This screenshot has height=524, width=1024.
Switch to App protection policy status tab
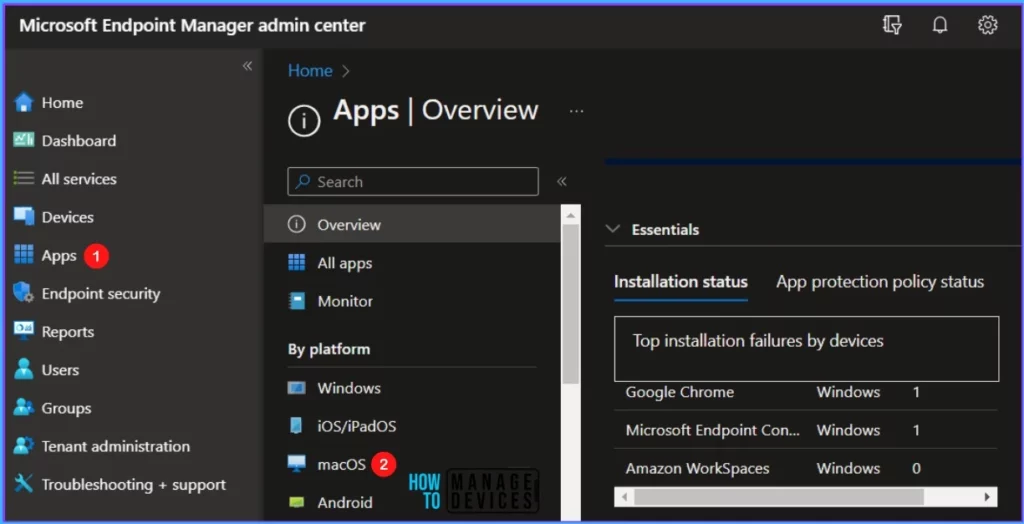click(880, 282)
